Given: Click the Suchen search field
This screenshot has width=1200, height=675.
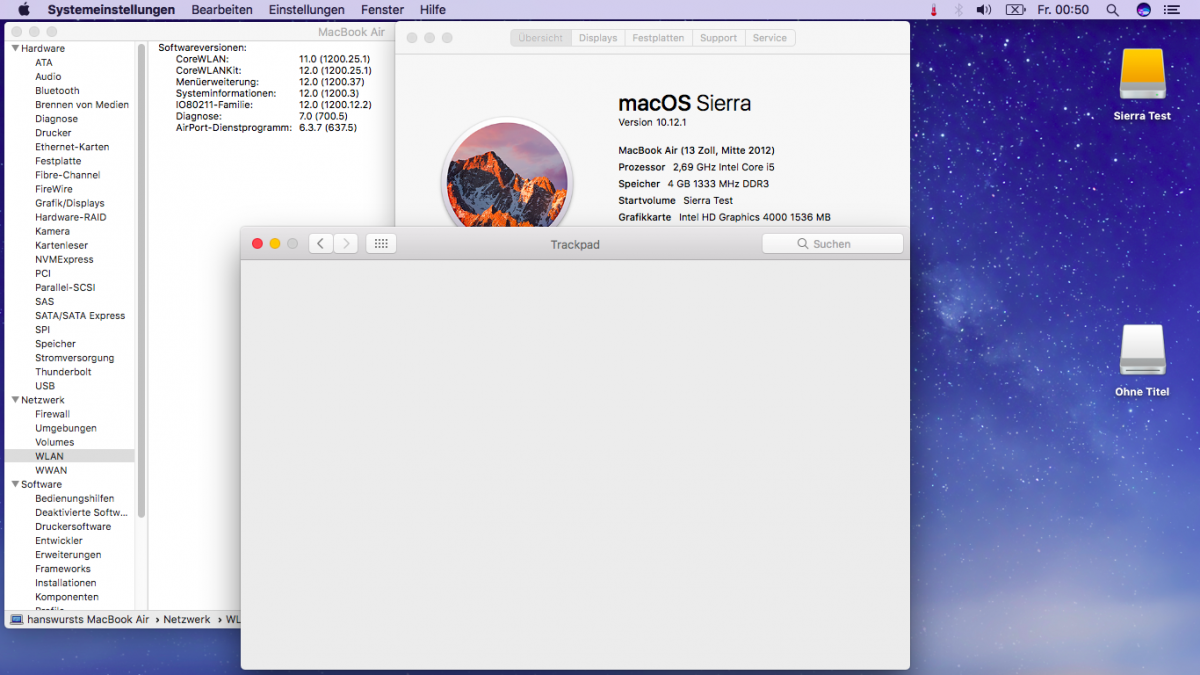Looking at the screenshot, I should click(832, 244).
